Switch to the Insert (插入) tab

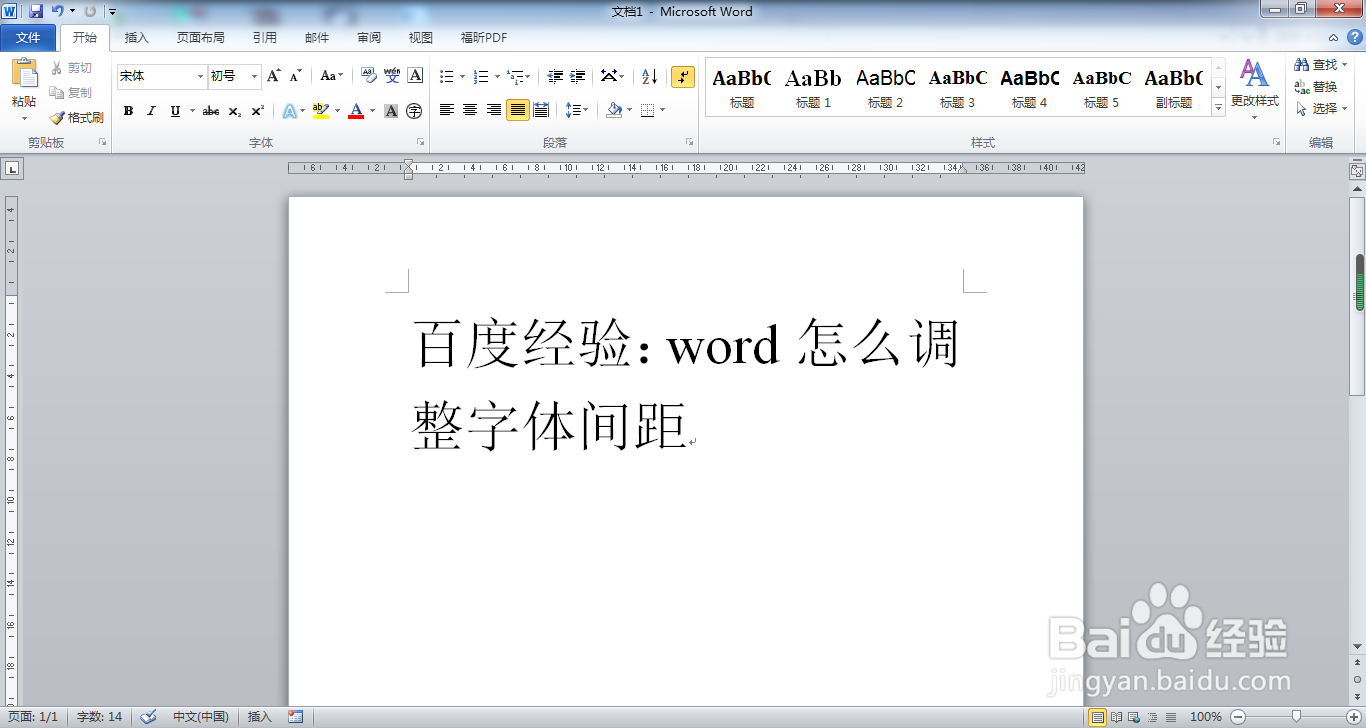point(136,38)
